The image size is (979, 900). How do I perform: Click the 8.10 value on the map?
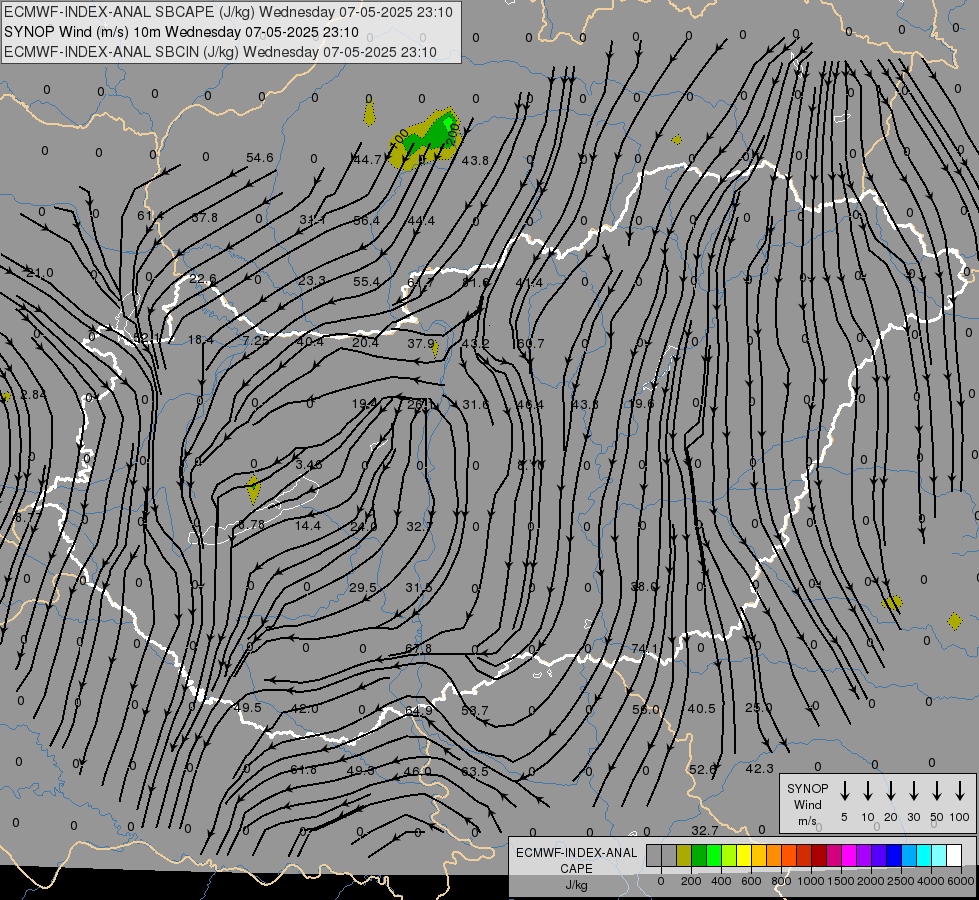(531, 465)
